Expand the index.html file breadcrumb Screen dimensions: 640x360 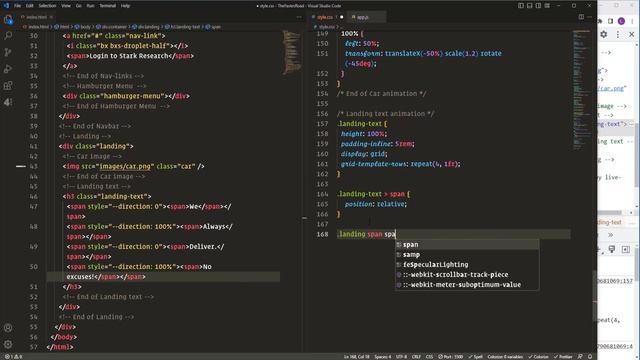tap(37, 27)
